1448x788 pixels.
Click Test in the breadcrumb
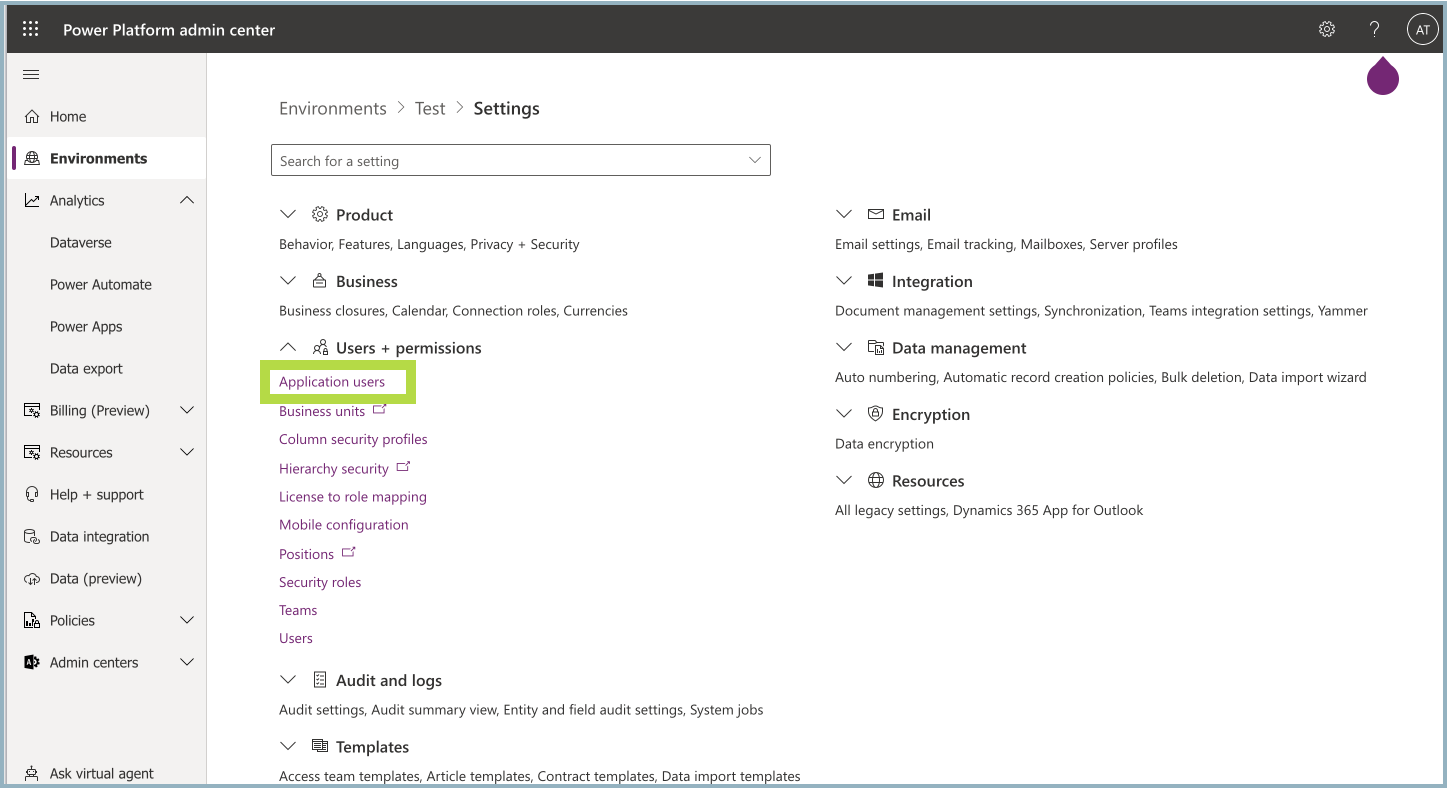point(430,108)
